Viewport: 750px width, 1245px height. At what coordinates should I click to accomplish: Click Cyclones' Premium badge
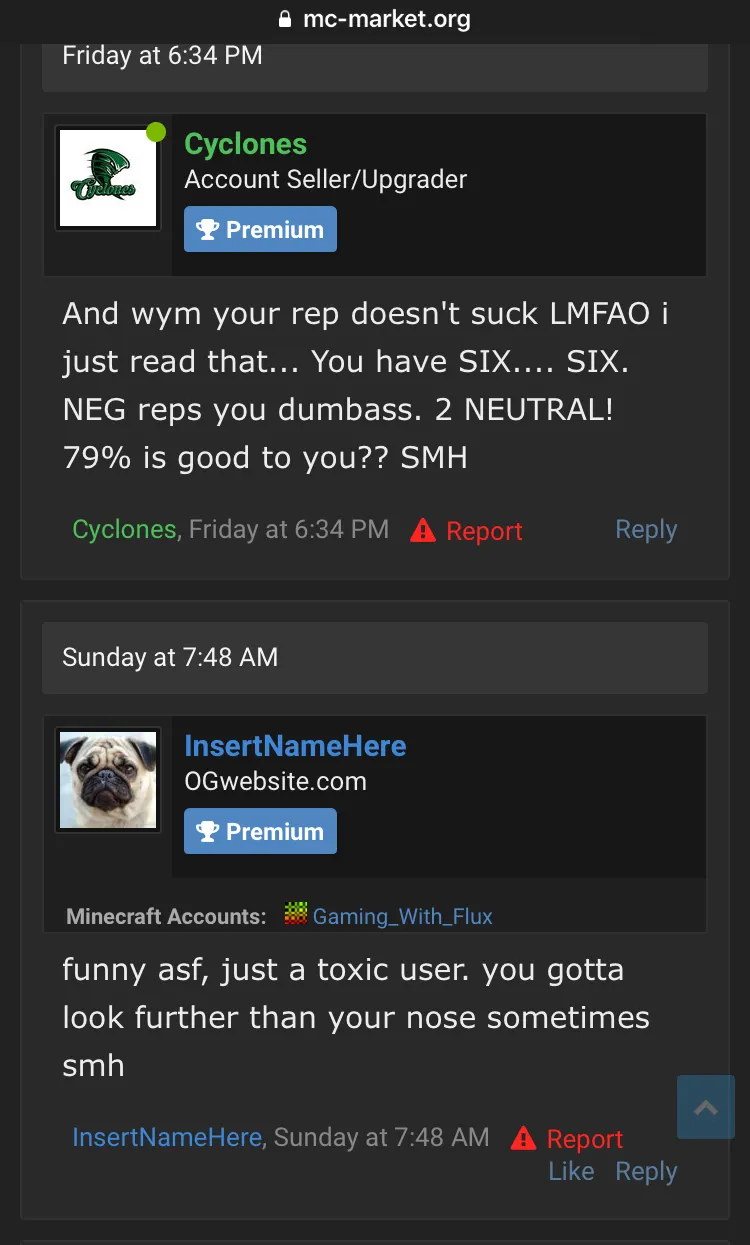[x=260, y=229]
